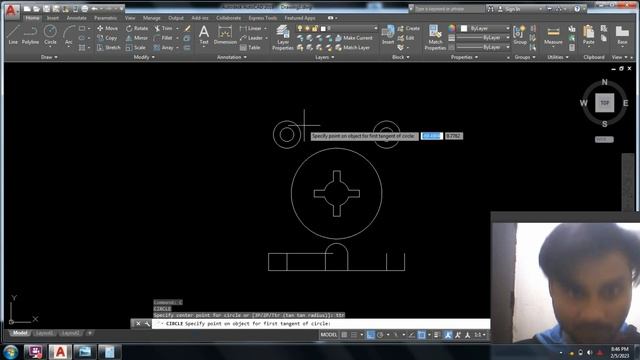The width and height of the screenshot is (640, 360).
Task: Click the AutoCAD taskbar icon
Action: pos(60,352)
